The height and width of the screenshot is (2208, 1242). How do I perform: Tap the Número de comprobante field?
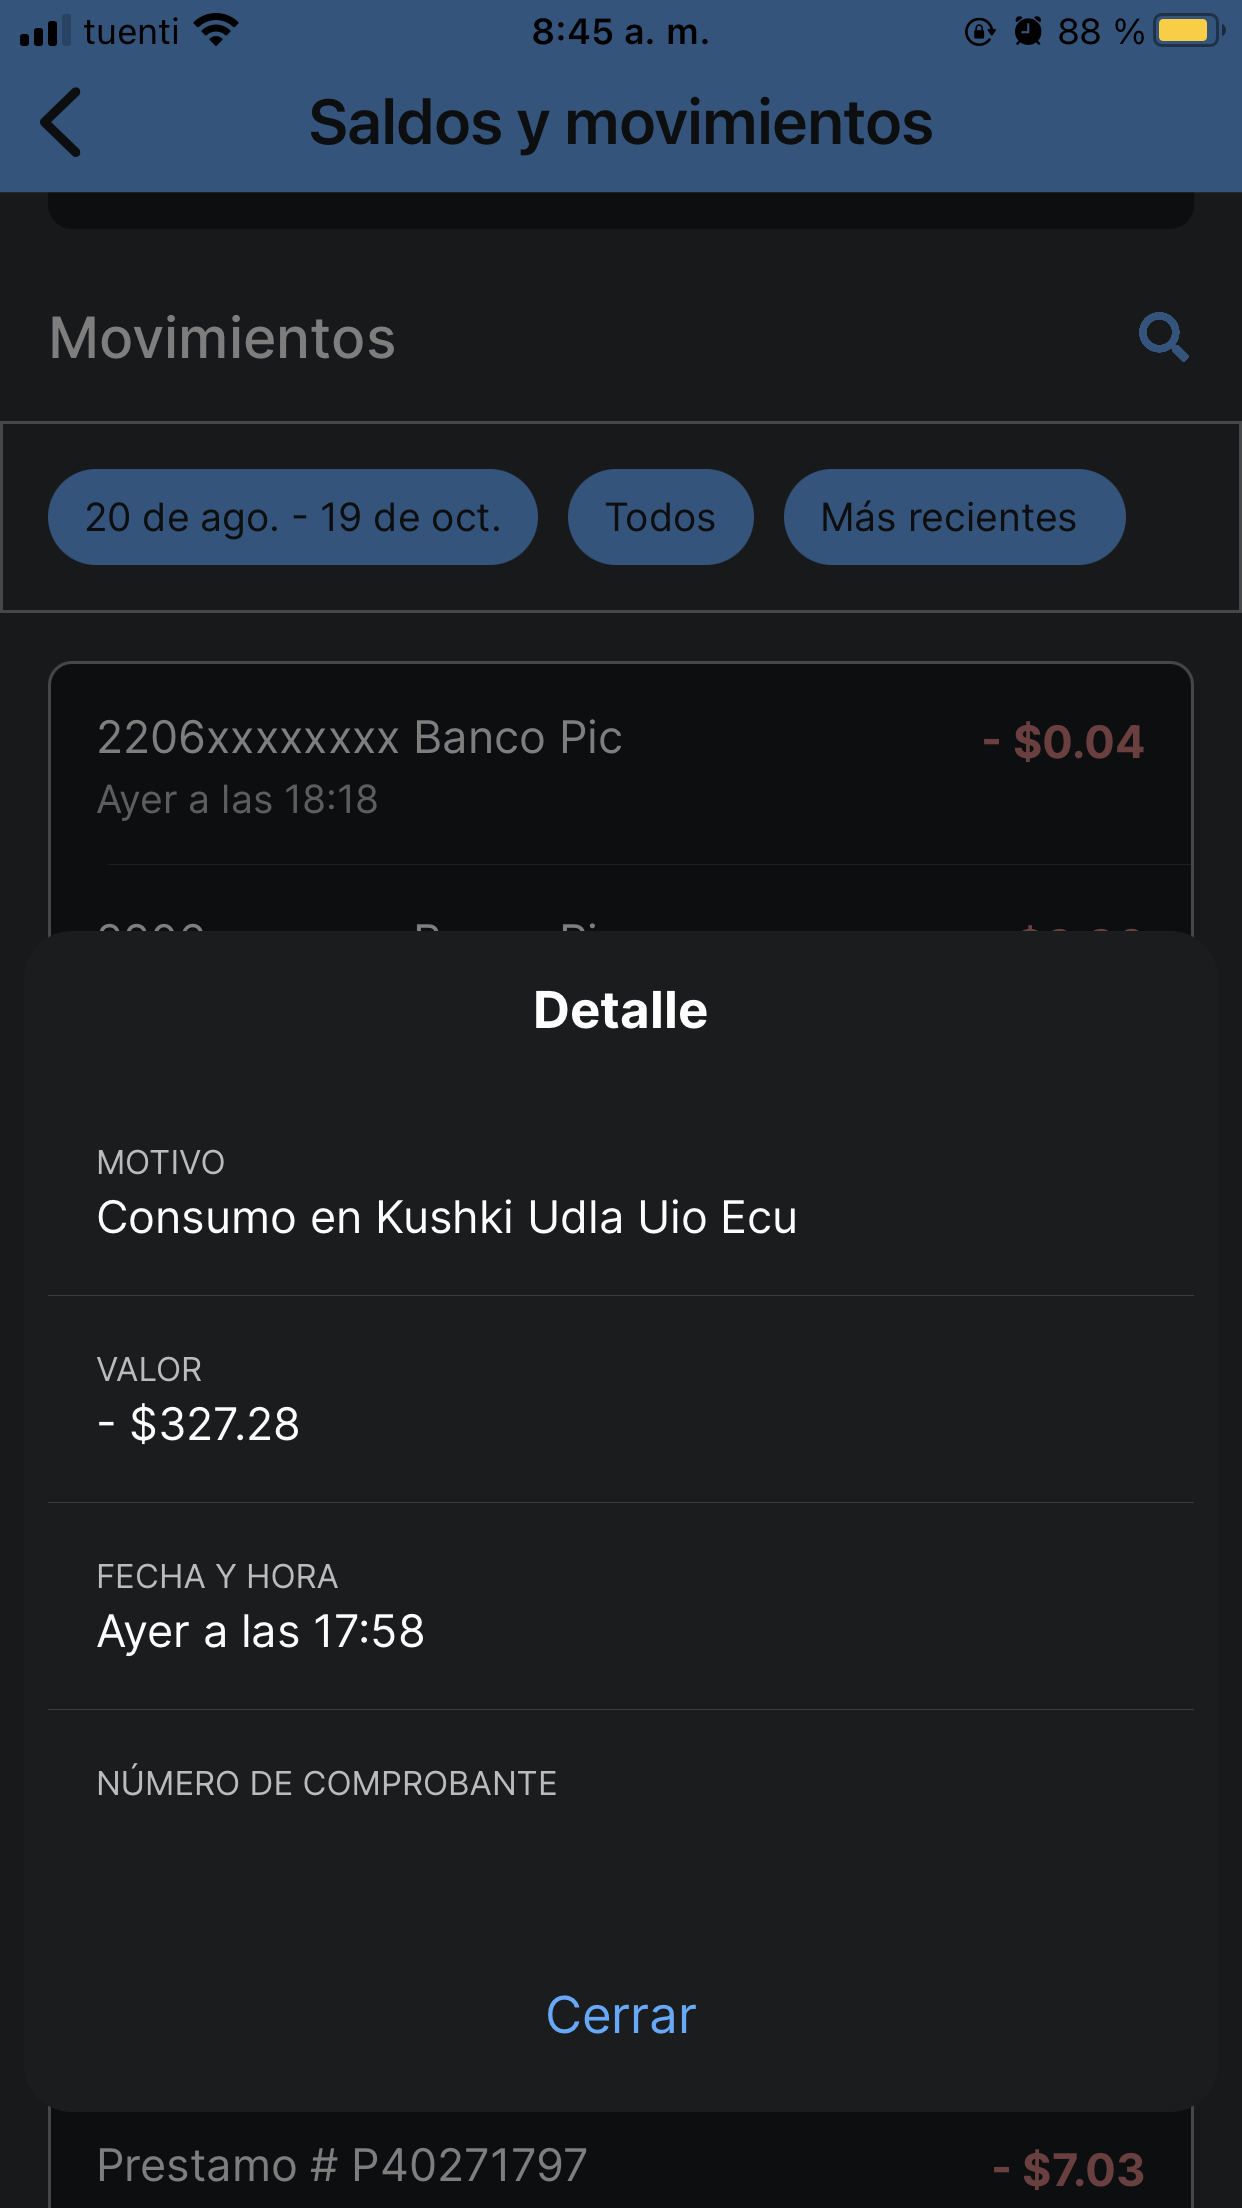(327, 1783)
